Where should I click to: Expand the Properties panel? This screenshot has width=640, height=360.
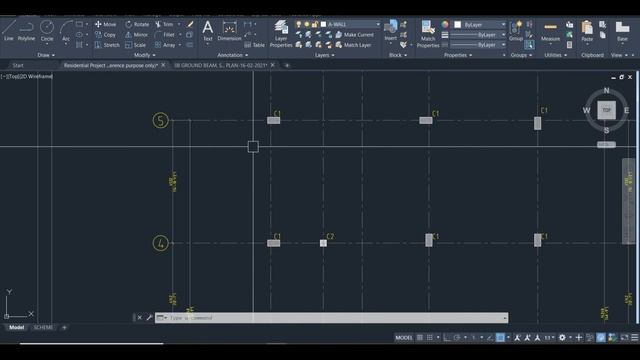(458, 55)
